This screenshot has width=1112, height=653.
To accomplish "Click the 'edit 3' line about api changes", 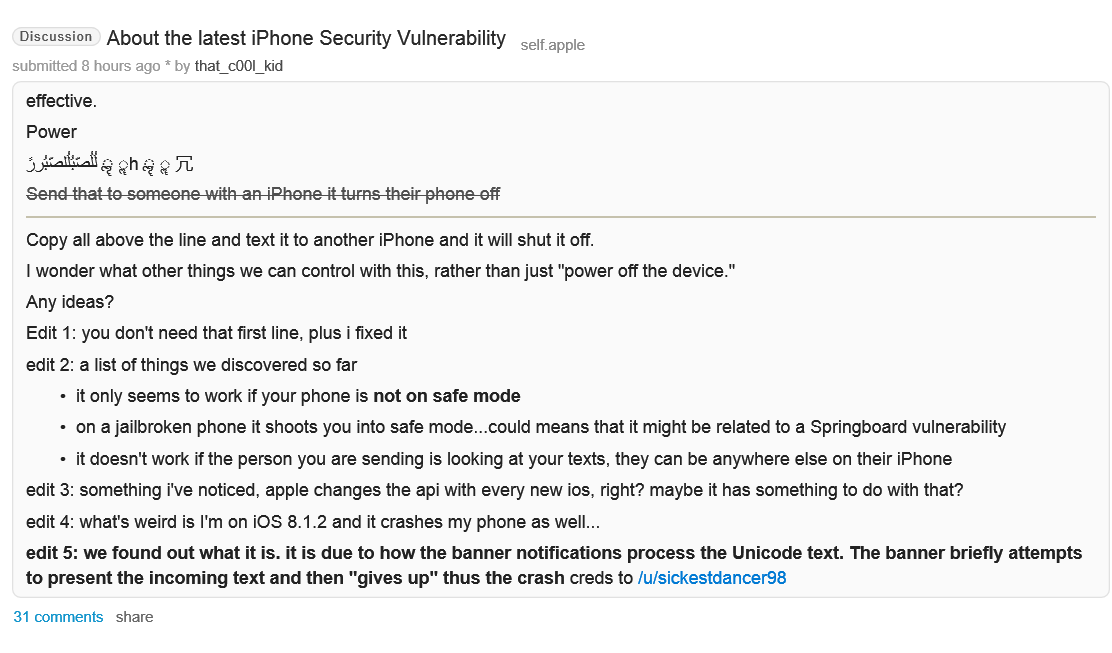I will click(x=494, y=490).
